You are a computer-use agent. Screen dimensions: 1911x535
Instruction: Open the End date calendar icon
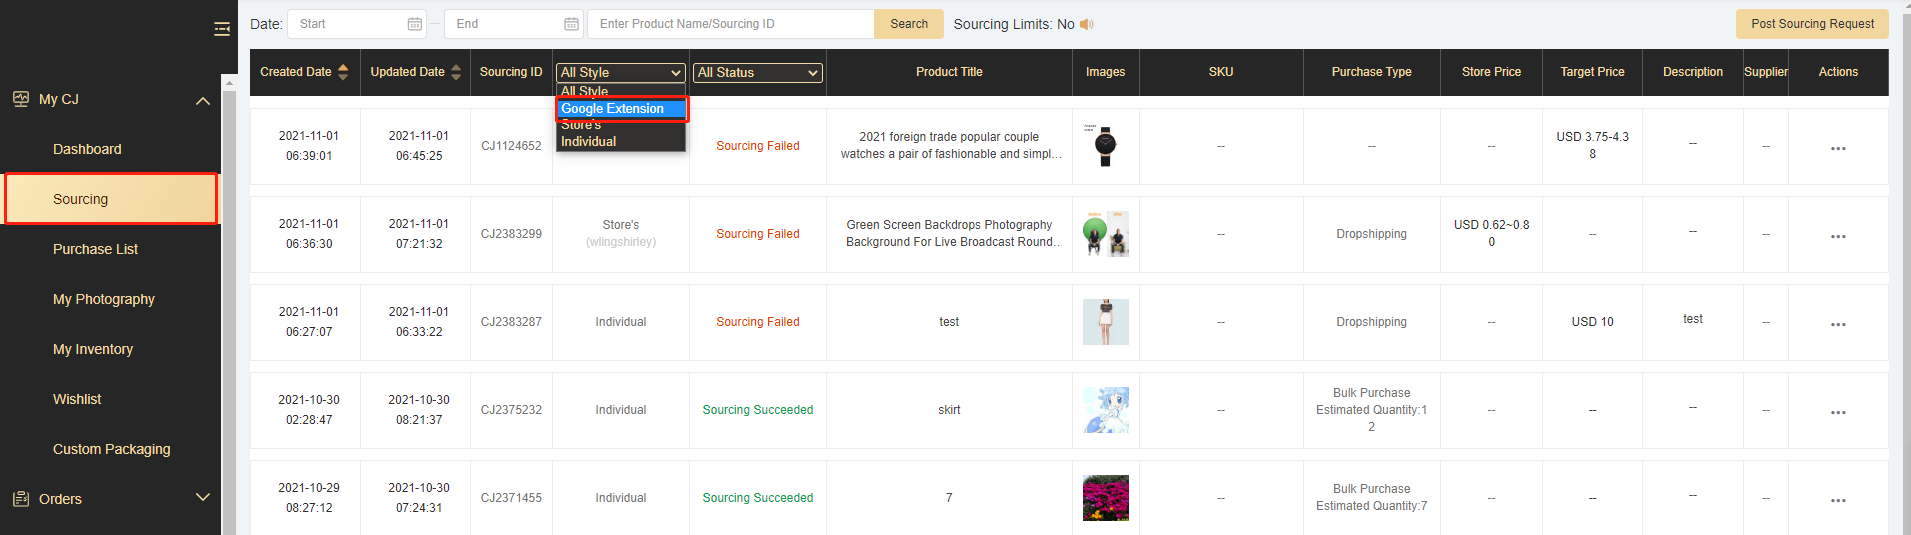click(571, 24)
